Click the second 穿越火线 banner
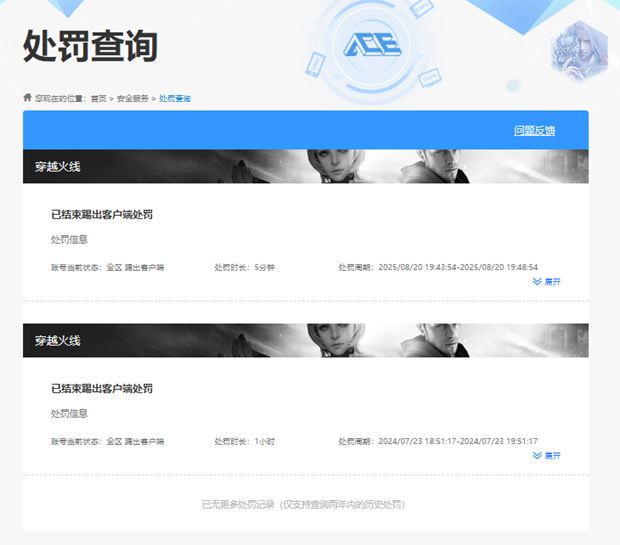The width and height of the screenshot is (620, 545). coord(306,341)
